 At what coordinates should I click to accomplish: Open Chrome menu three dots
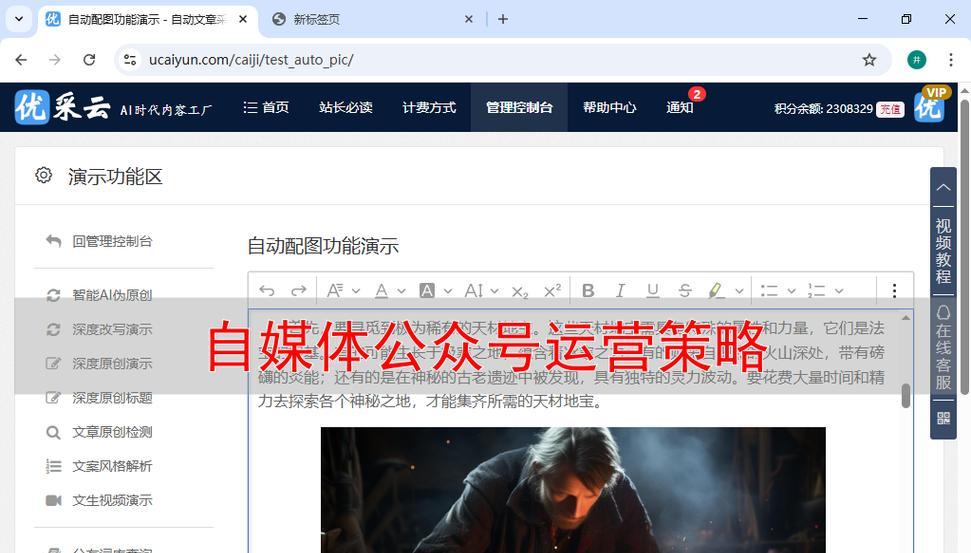click(x=951, y=59)
